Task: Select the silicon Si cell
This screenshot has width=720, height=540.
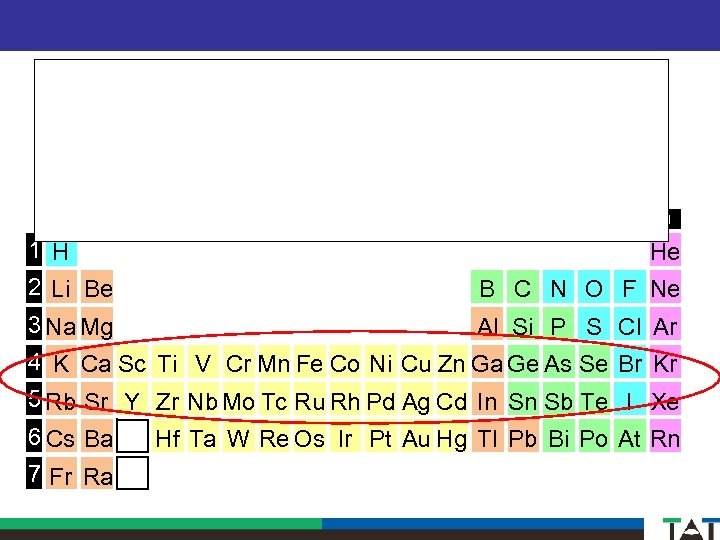Action: (x=523, y=324)
